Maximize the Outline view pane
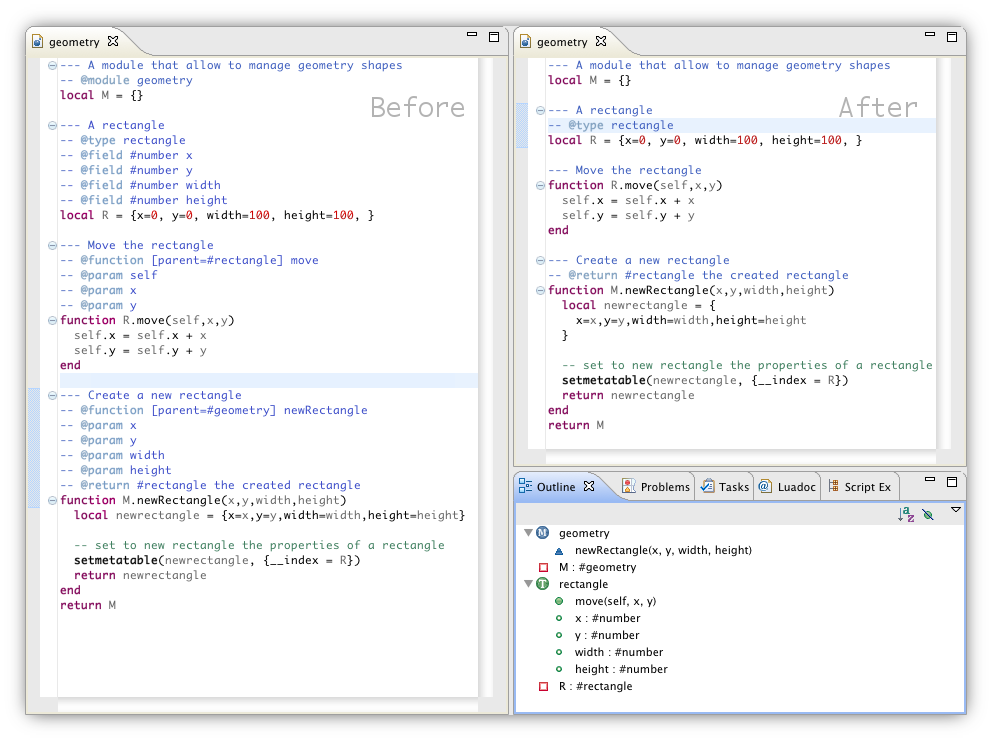The height and width of the screenshot is (742, 993). point(952,482)
